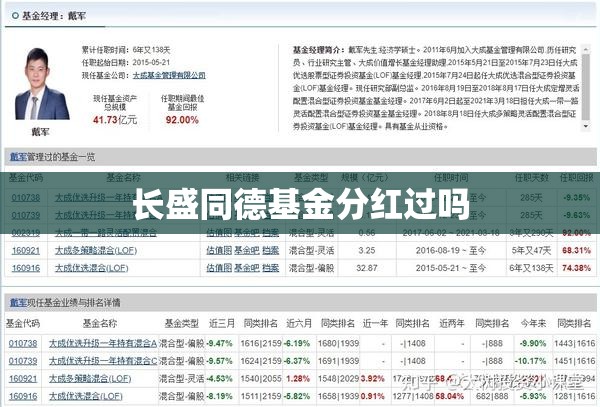The image size is (600, 407).
Task: Click the 近两年 column header
Action: click(452, 323)
